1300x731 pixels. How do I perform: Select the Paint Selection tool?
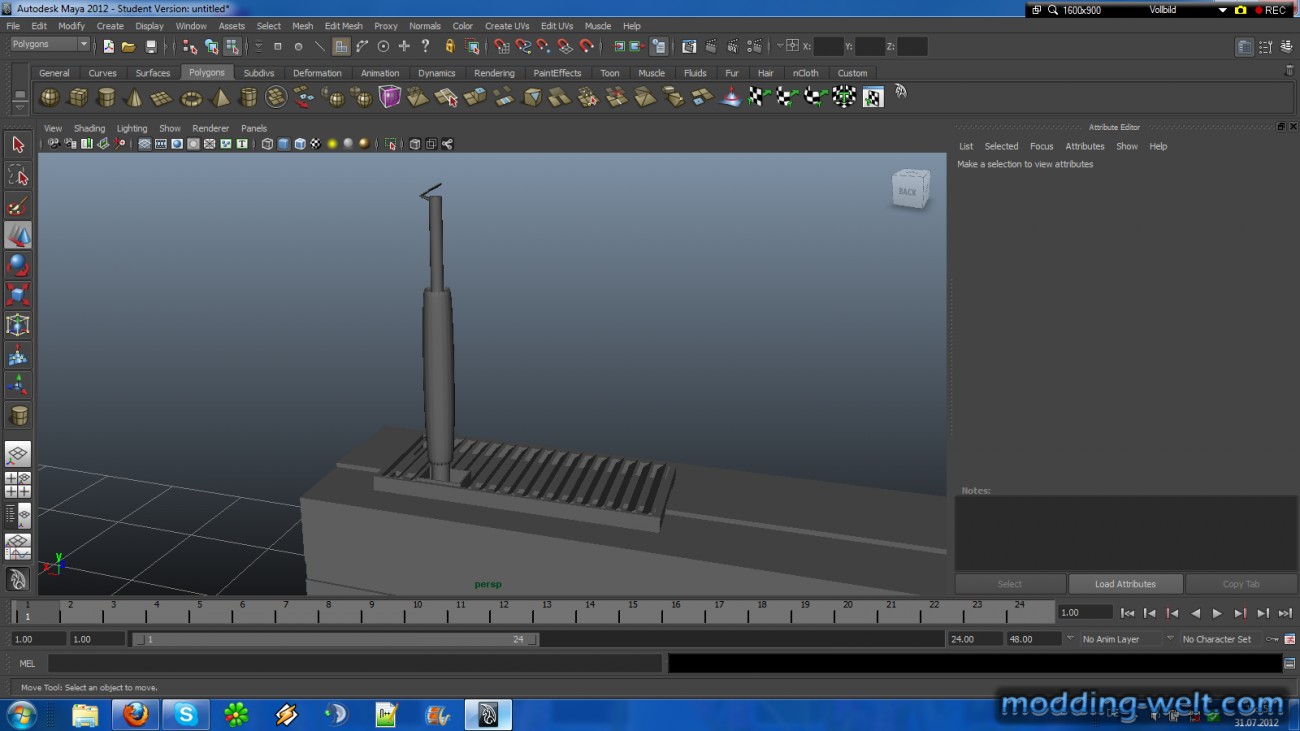point(18,205)
